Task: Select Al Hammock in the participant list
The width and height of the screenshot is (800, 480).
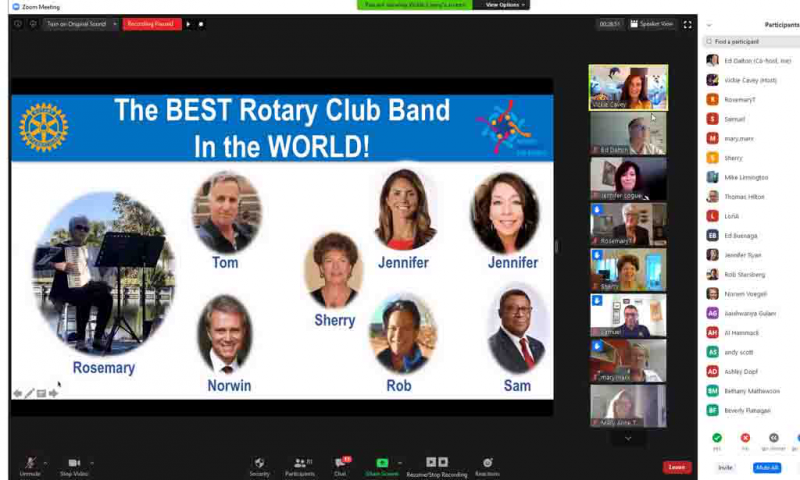Action: point(753,333)
